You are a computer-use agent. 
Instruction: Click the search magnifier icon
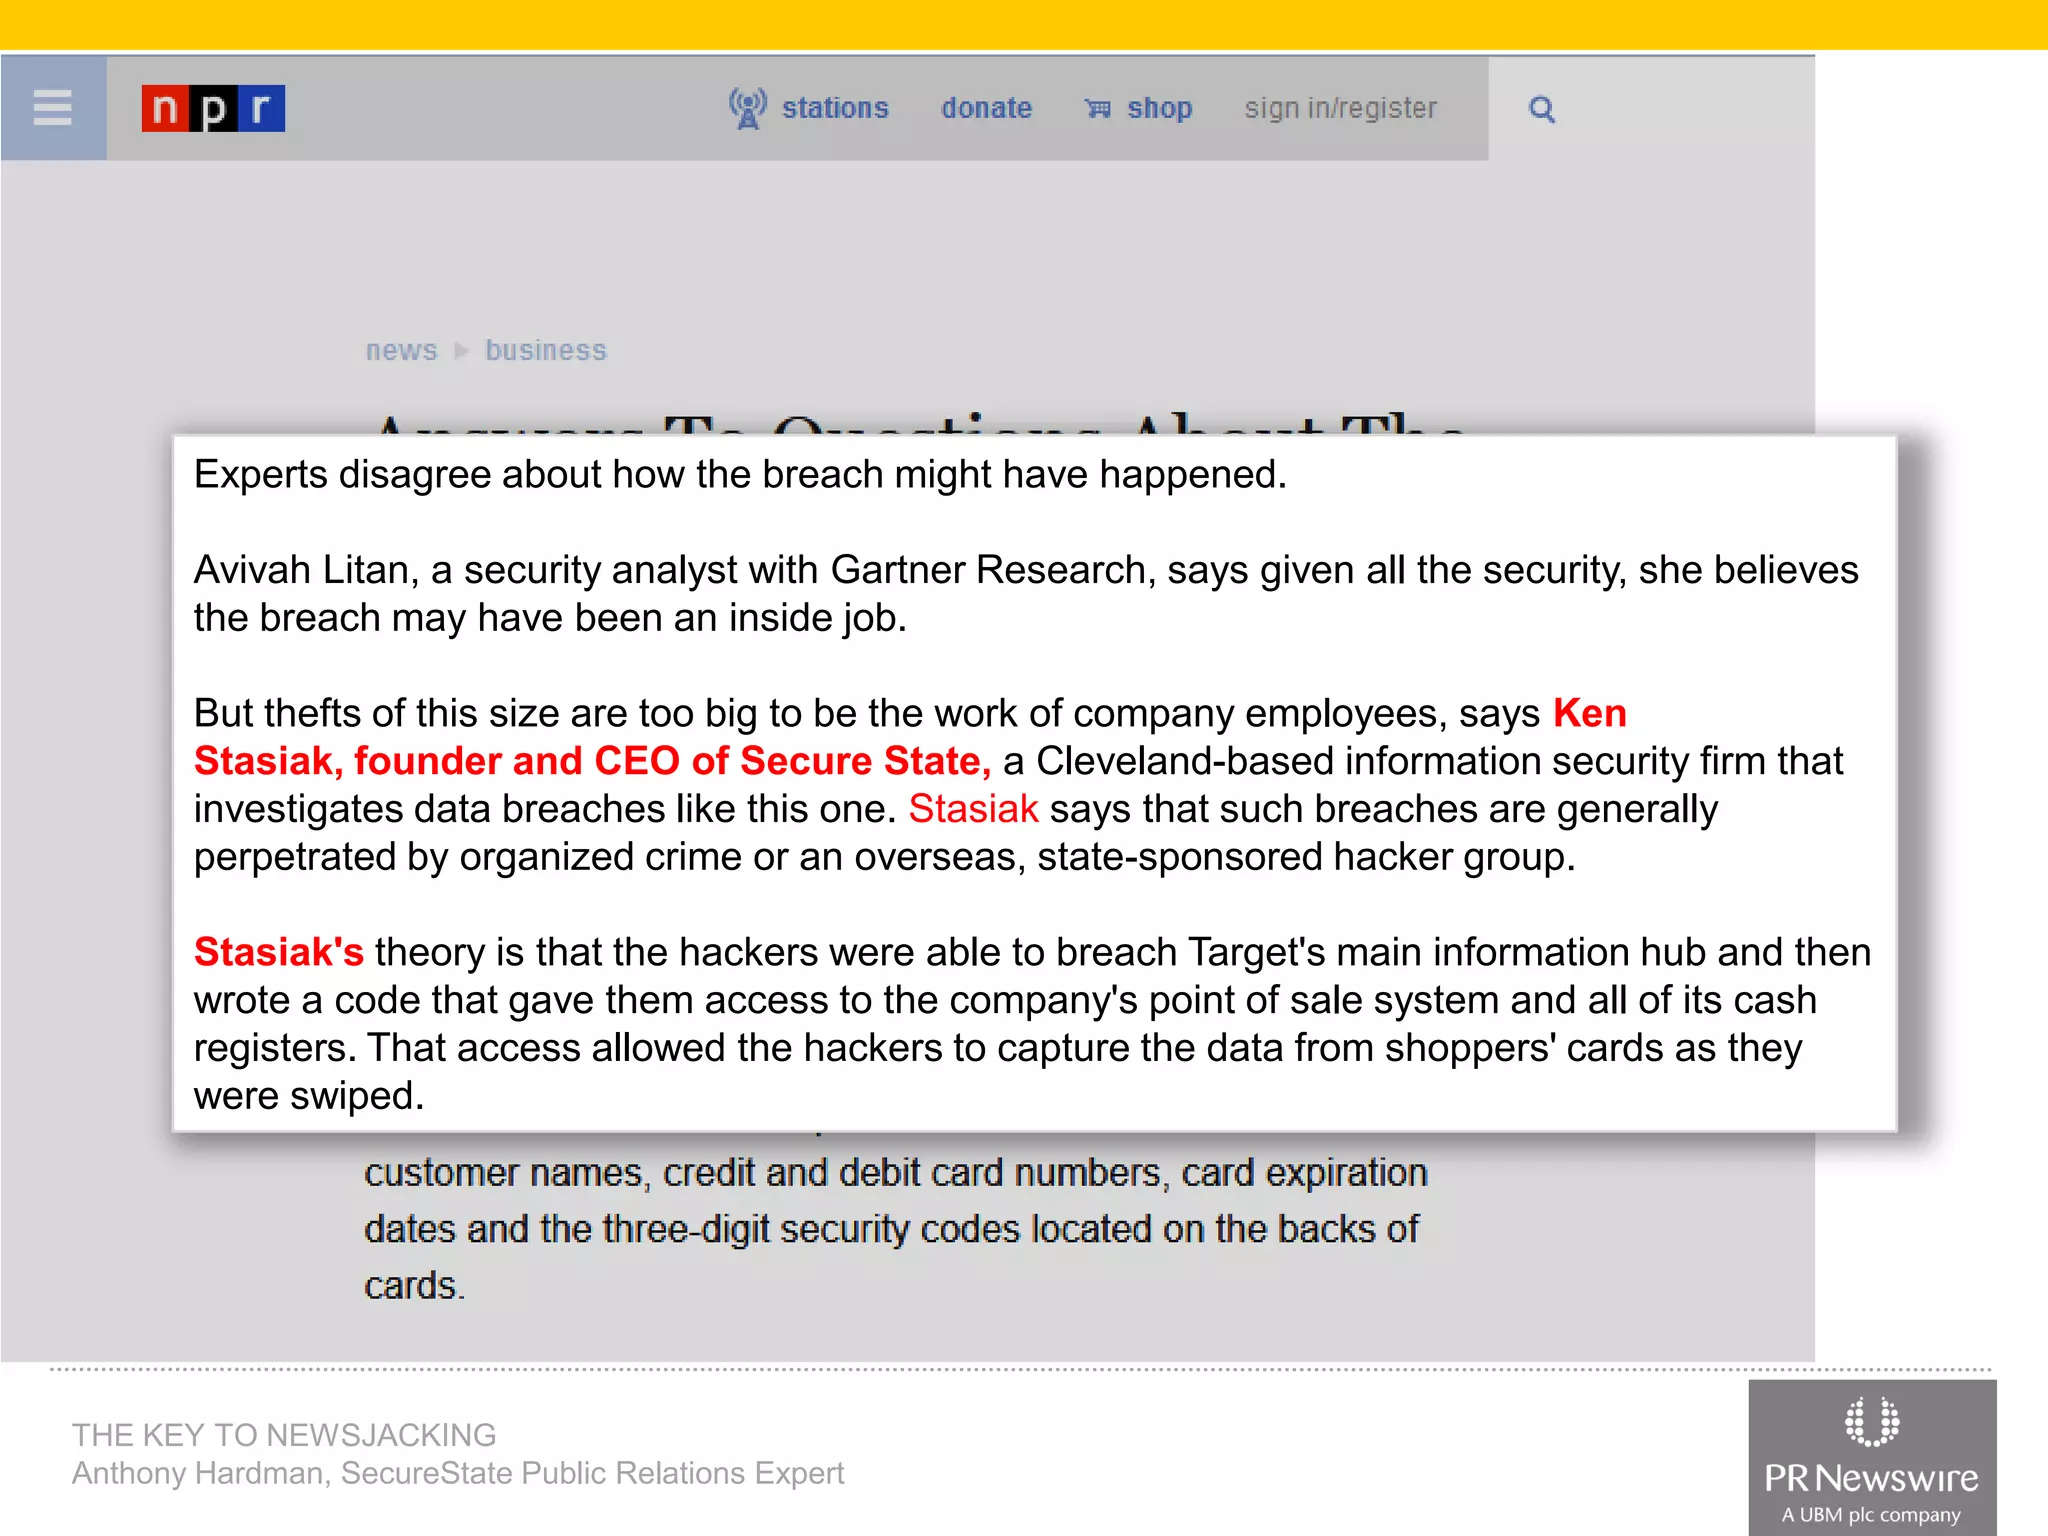tap(1542, 109)
